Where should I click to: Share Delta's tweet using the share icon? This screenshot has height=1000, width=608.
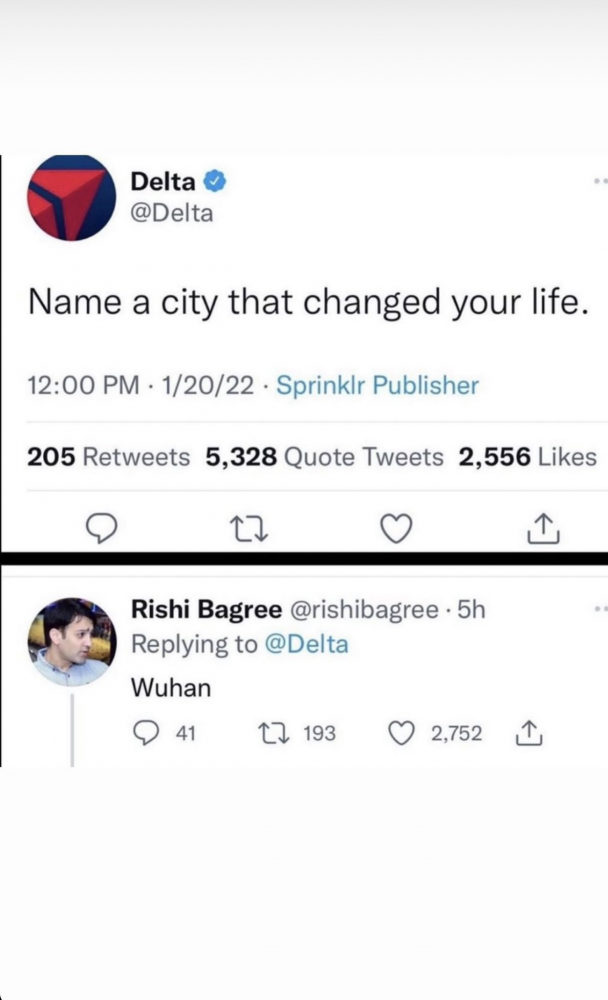[x=540, y=526]
